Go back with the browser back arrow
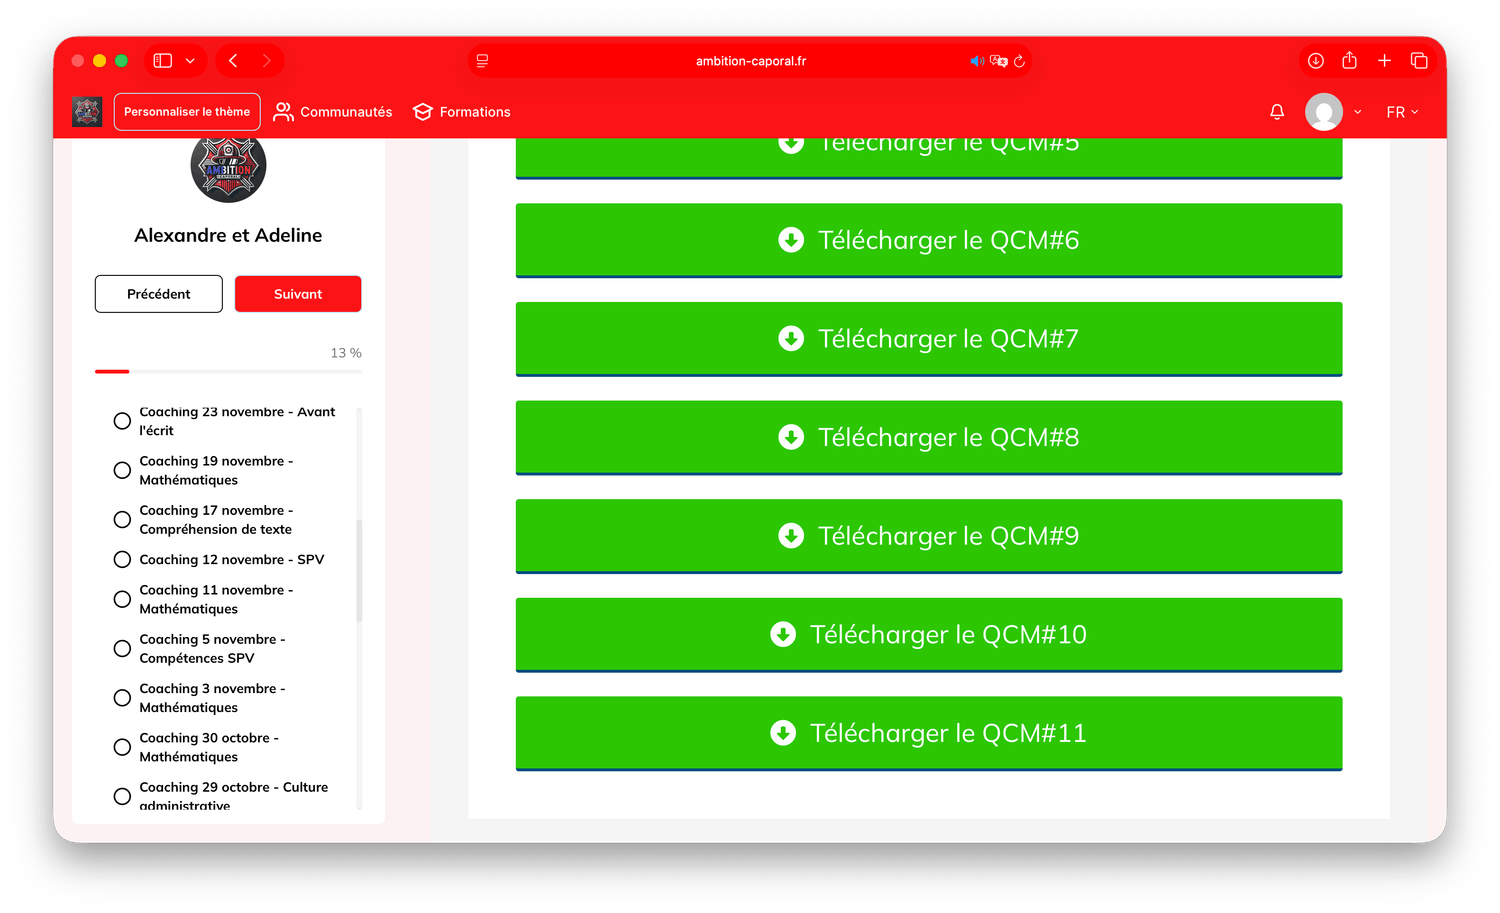Viewport: 1500px width, 913px height. tap(233, 61)
